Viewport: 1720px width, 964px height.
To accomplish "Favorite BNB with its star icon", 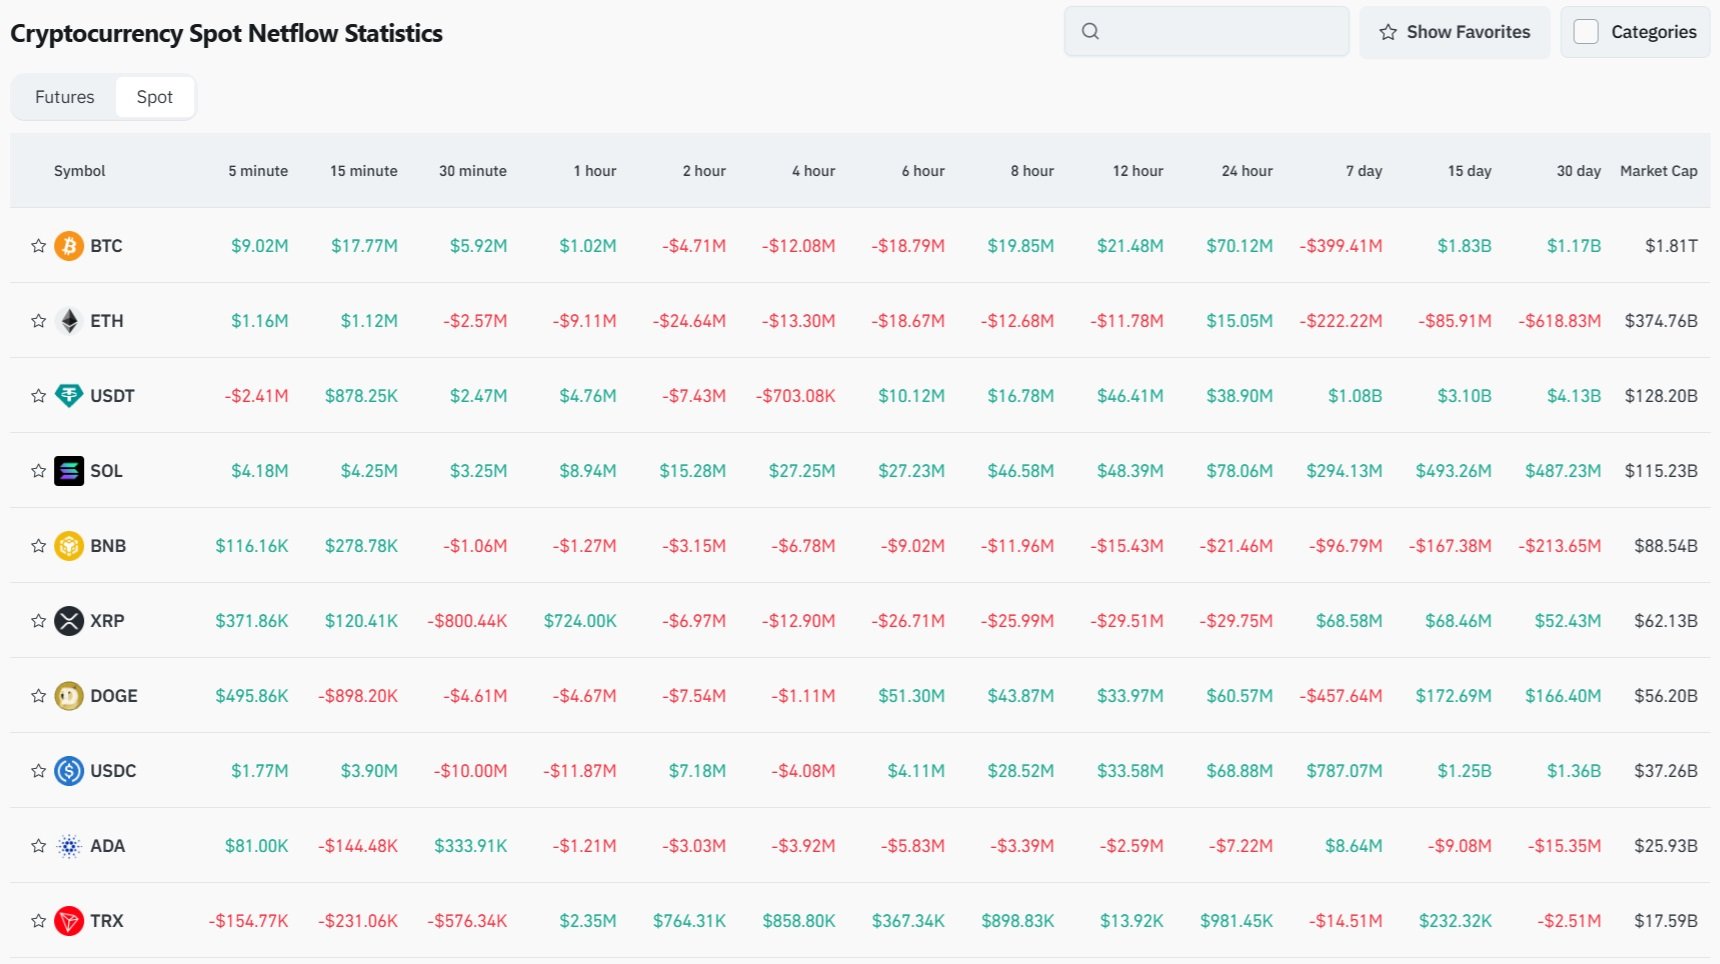I will pos(38,546).
